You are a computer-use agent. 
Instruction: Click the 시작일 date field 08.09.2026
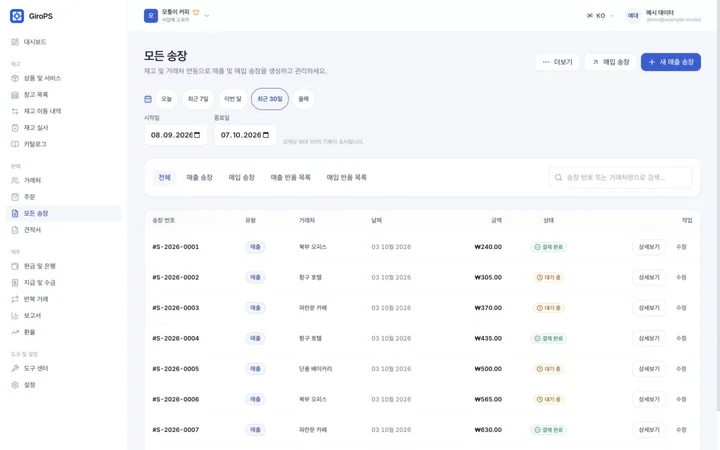click(175, 135)
